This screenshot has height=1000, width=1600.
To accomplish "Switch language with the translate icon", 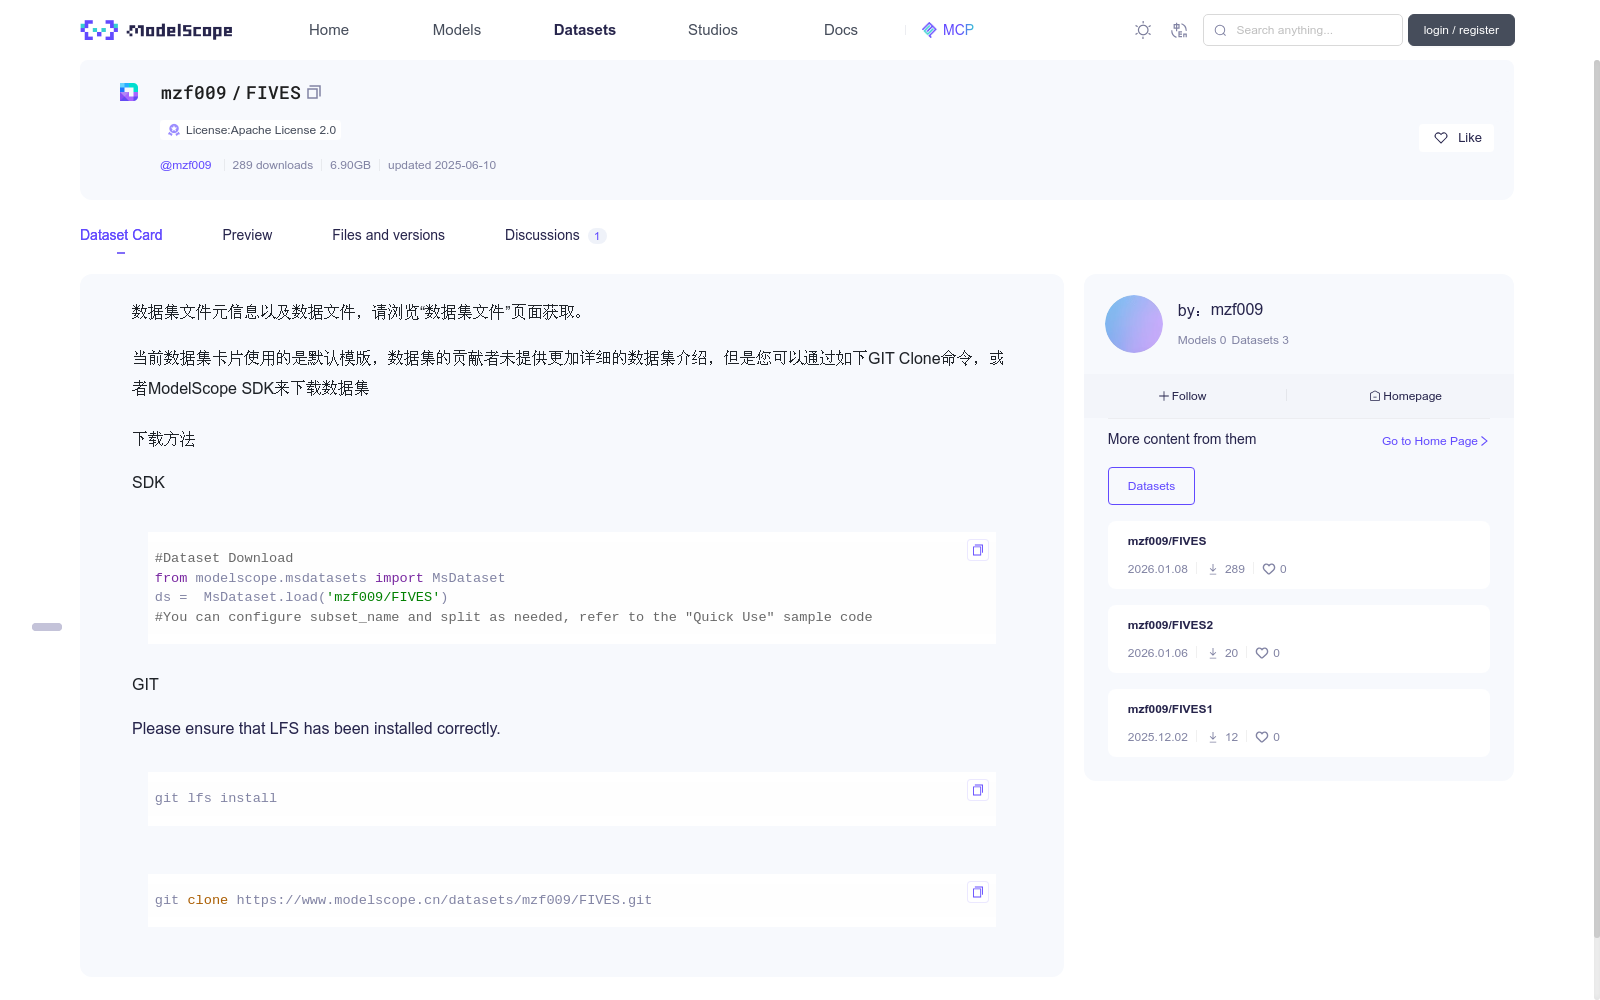I will [x=1179, y=30].
